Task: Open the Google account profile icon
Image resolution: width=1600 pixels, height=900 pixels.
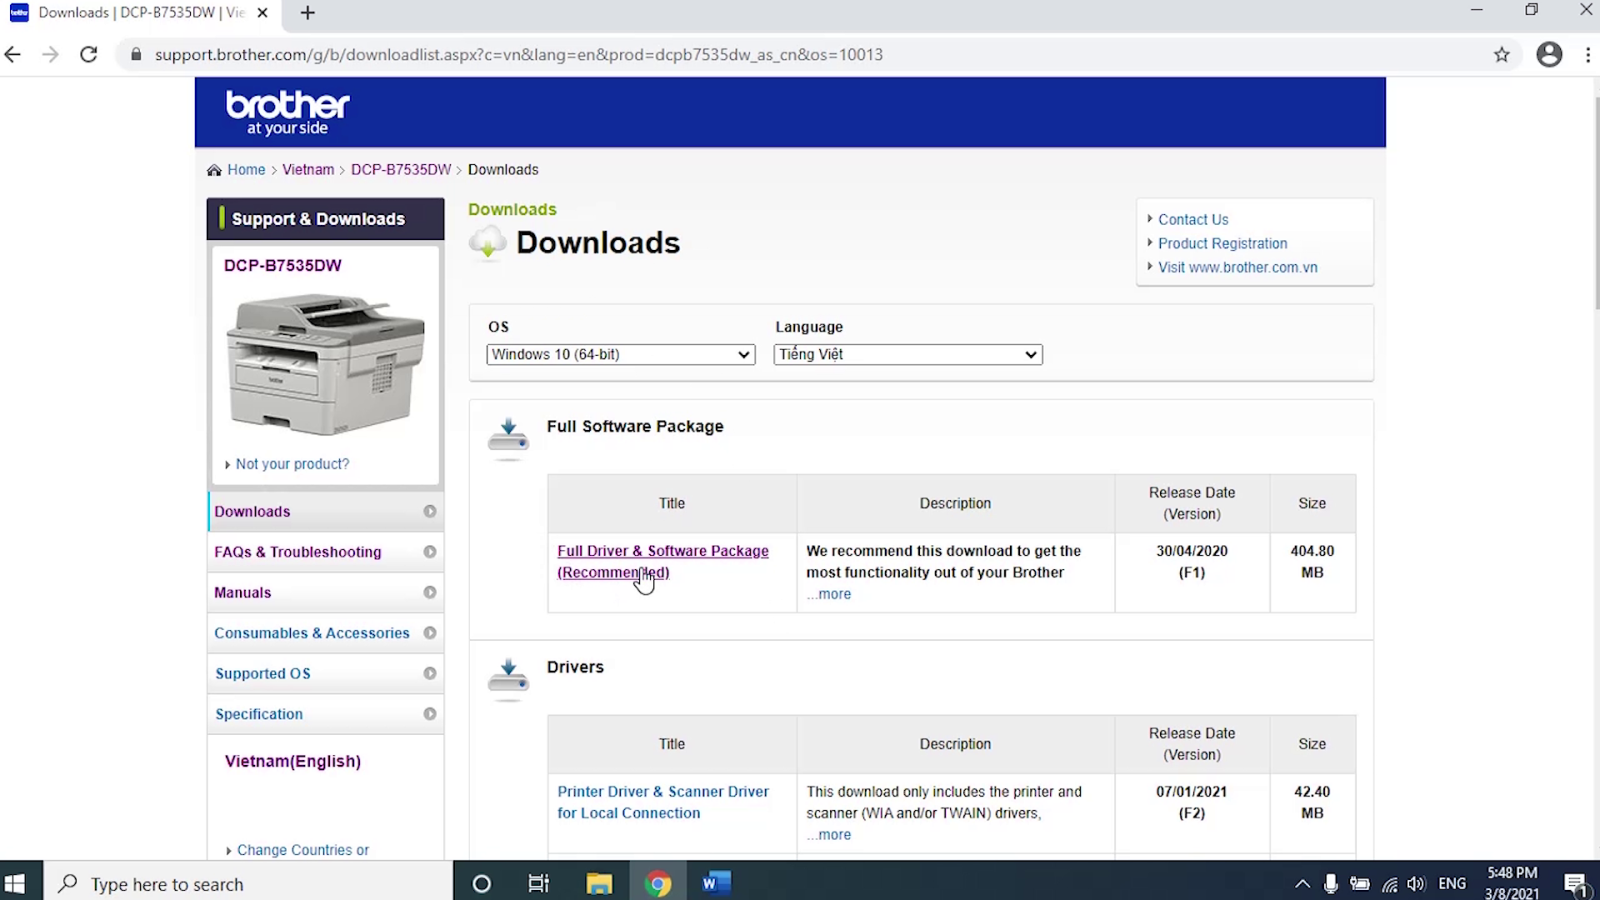Action: (1549, 55)
